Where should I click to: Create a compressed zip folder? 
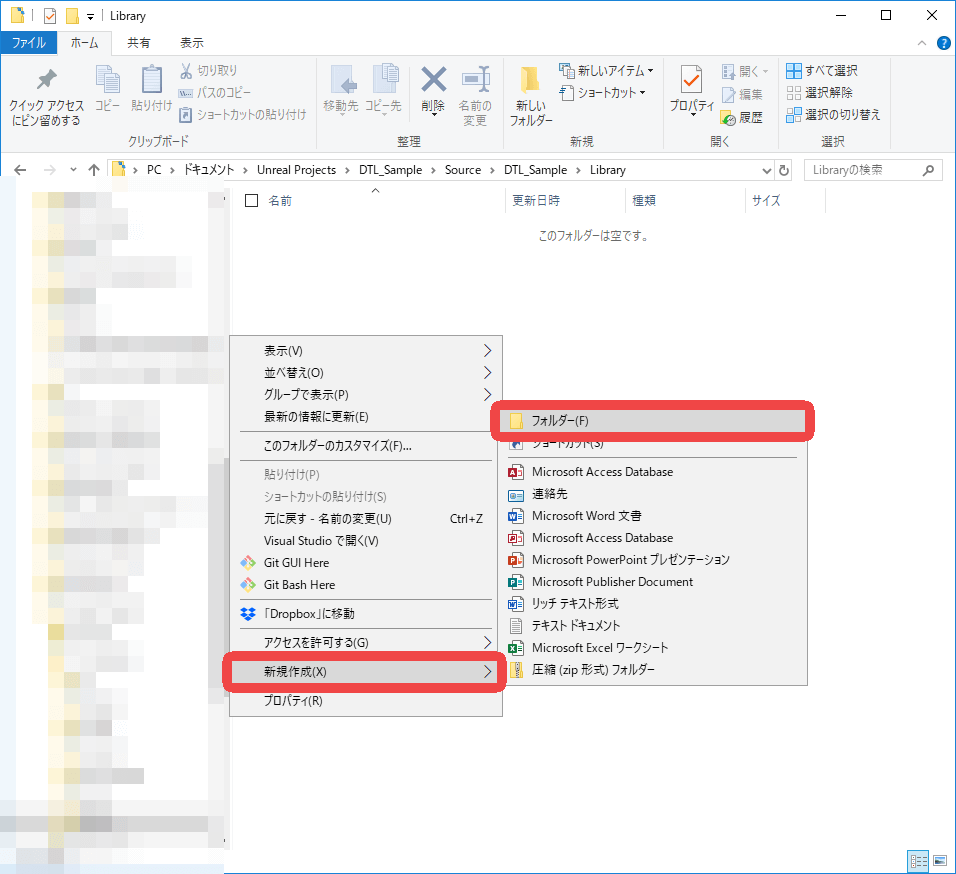(593, 670)
